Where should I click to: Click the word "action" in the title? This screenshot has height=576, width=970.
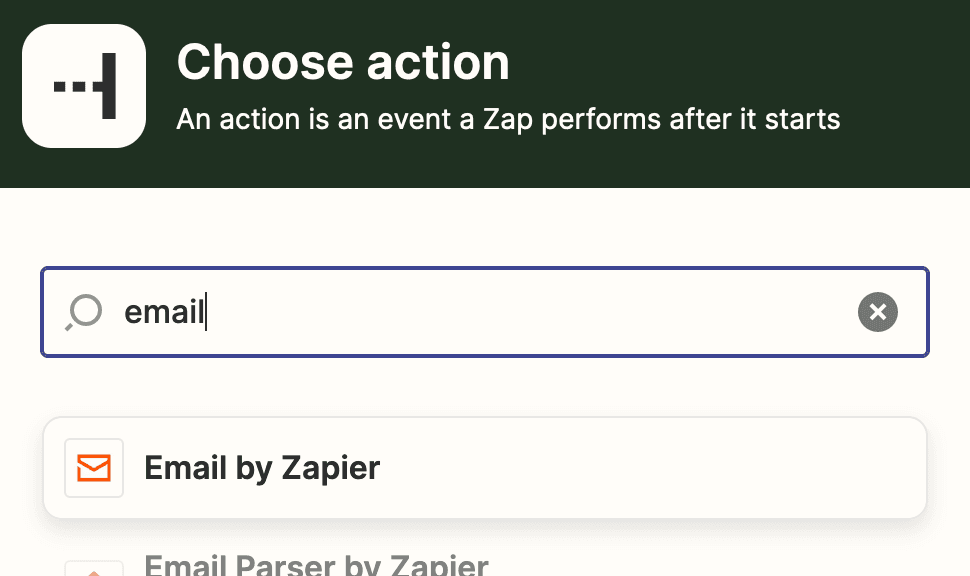[x=438, y=63]
